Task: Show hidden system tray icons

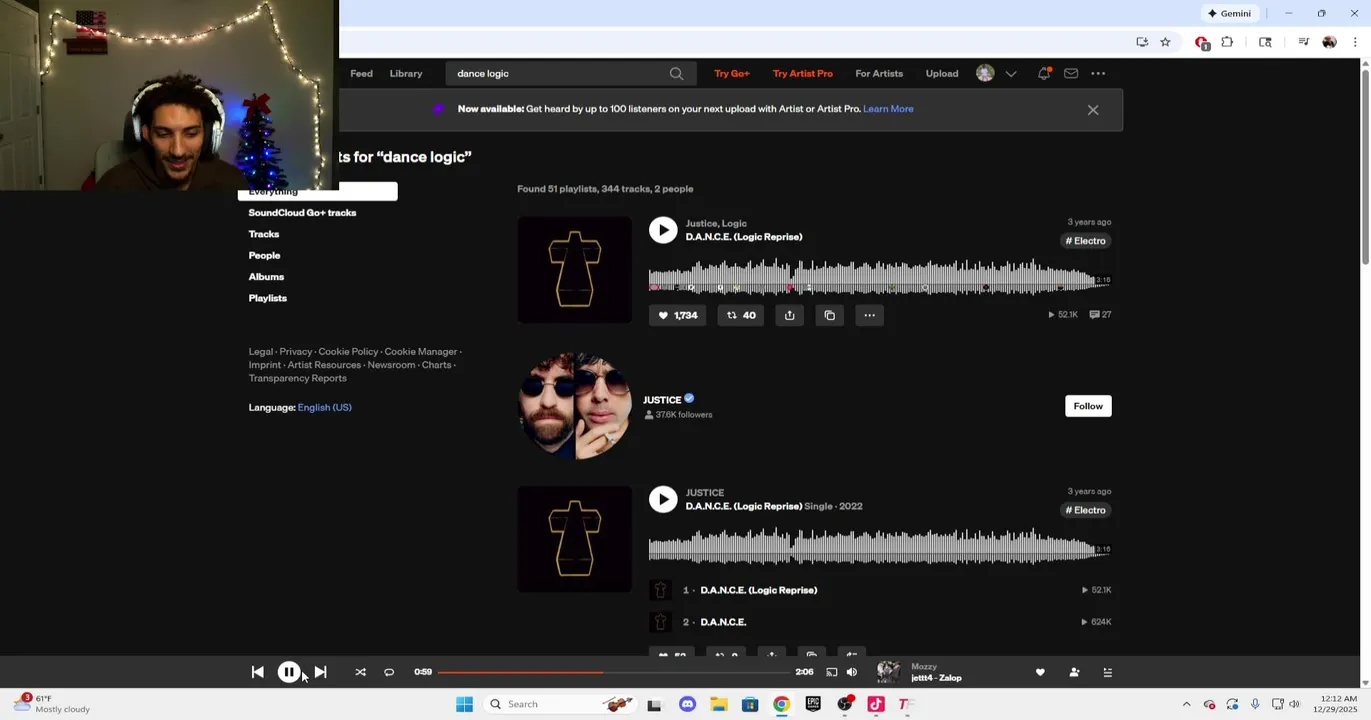Action: (1186, 704)
